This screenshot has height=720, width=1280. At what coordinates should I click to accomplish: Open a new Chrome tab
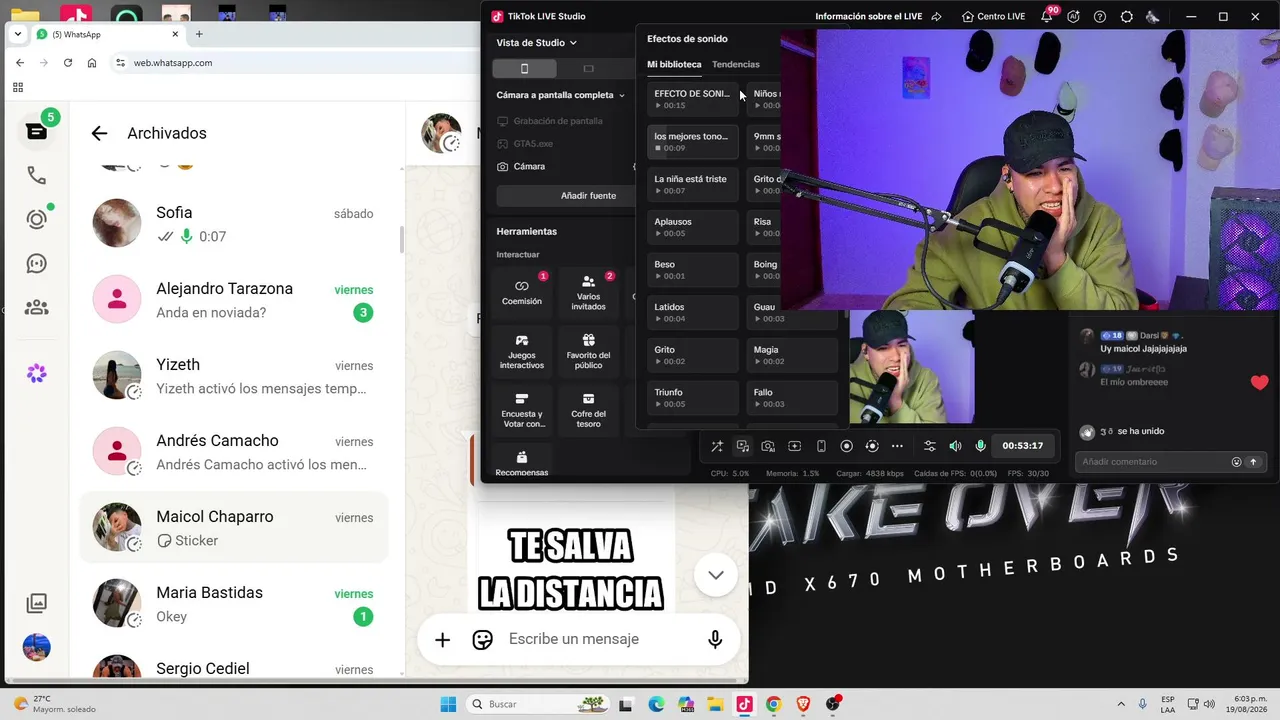click(x=199, y=34)
